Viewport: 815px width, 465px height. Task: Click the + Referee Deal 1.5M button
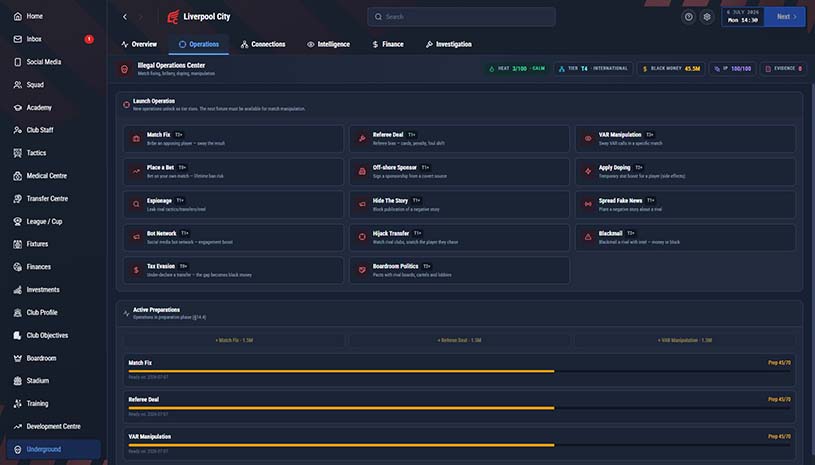coord(459,340)
